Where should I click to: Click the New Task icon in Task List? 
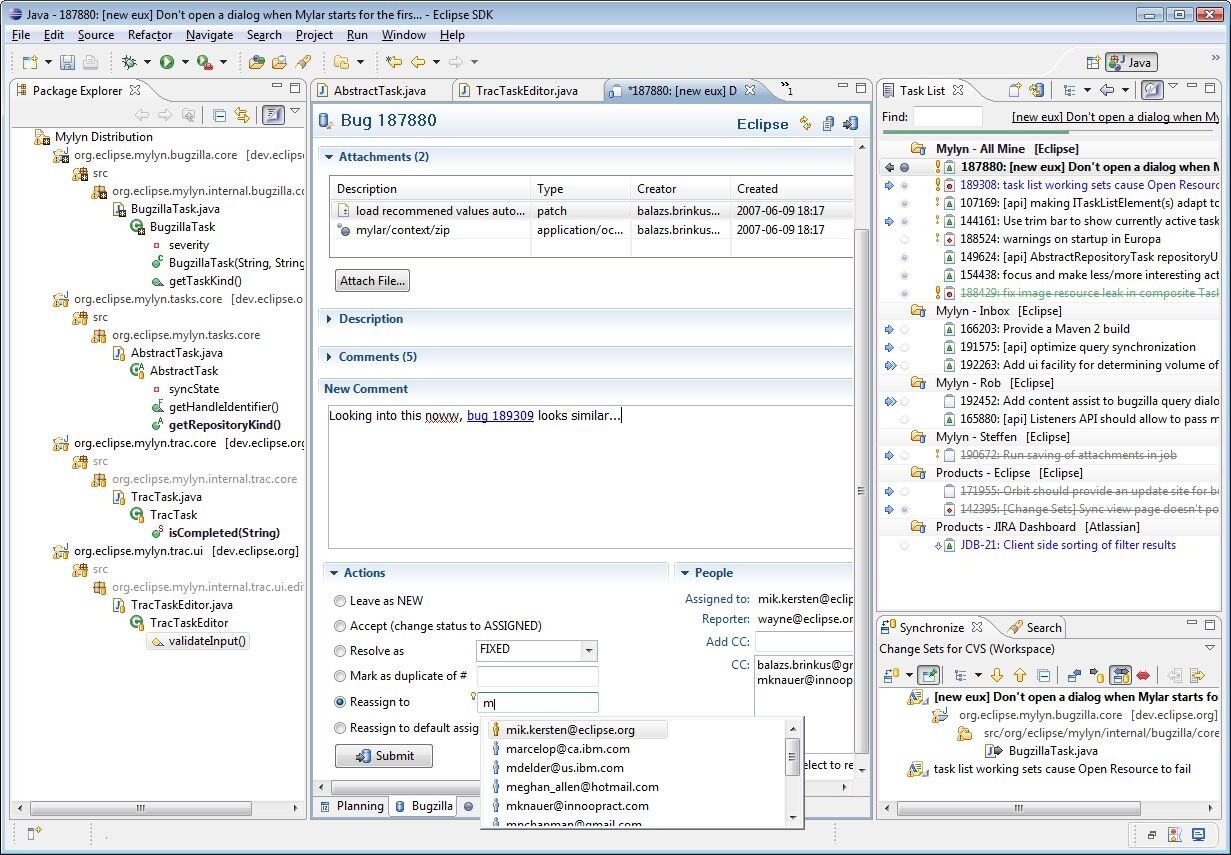(1015, 90)
